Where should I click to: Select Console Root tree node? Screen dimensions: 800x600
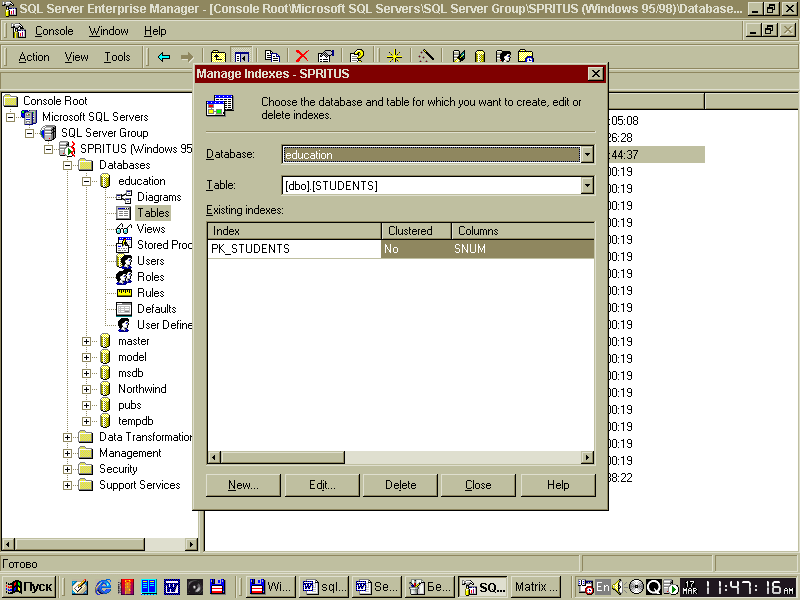55,101
